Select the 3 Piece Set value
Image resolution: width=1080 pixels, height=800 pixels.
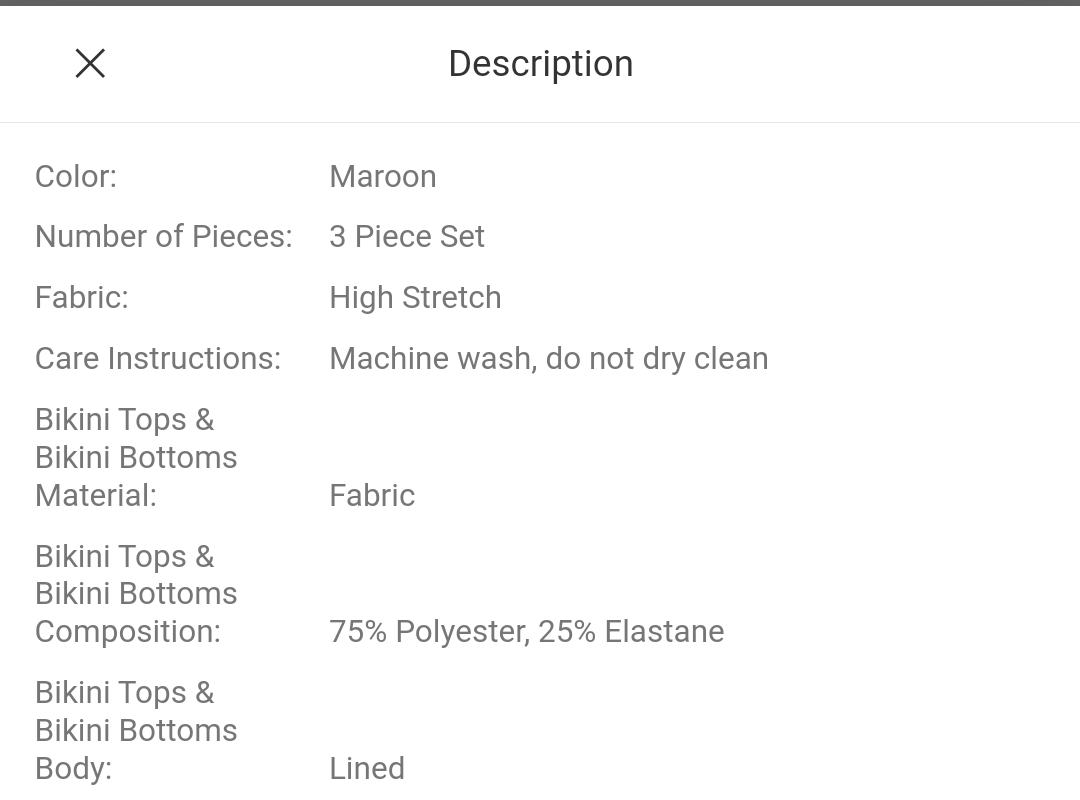tap(407, 236)
